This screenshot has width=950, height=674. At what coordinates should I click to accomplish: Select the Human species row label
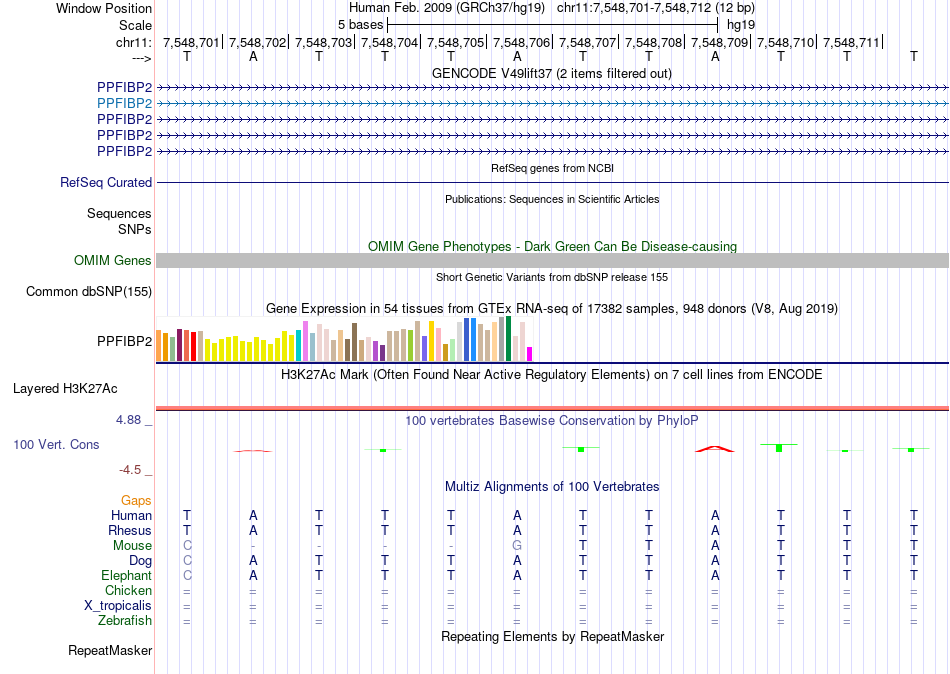[x=131, y=515]
